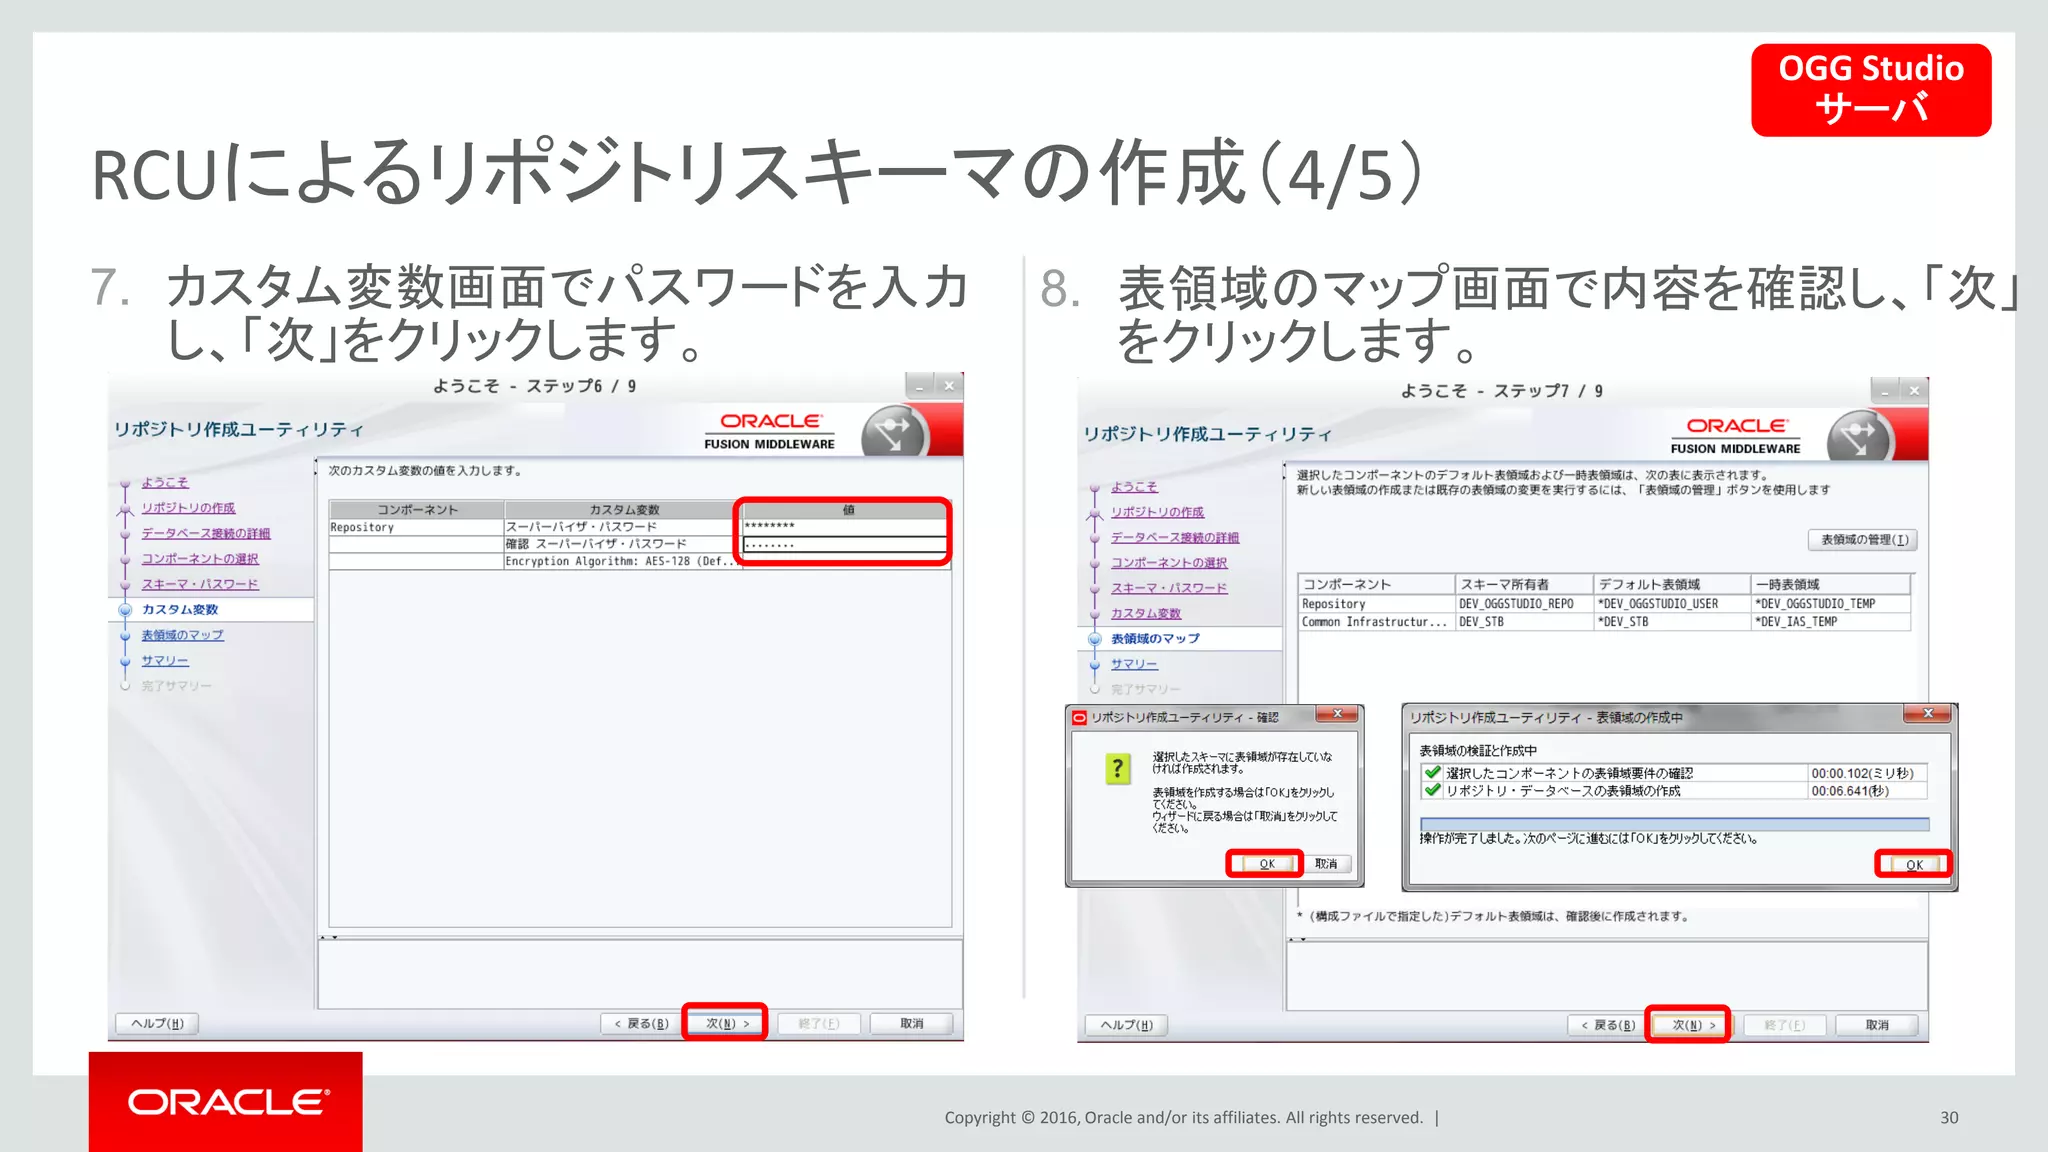Click the 00:06.641(秒) elapsed time cell

[x=1866, y=791]
